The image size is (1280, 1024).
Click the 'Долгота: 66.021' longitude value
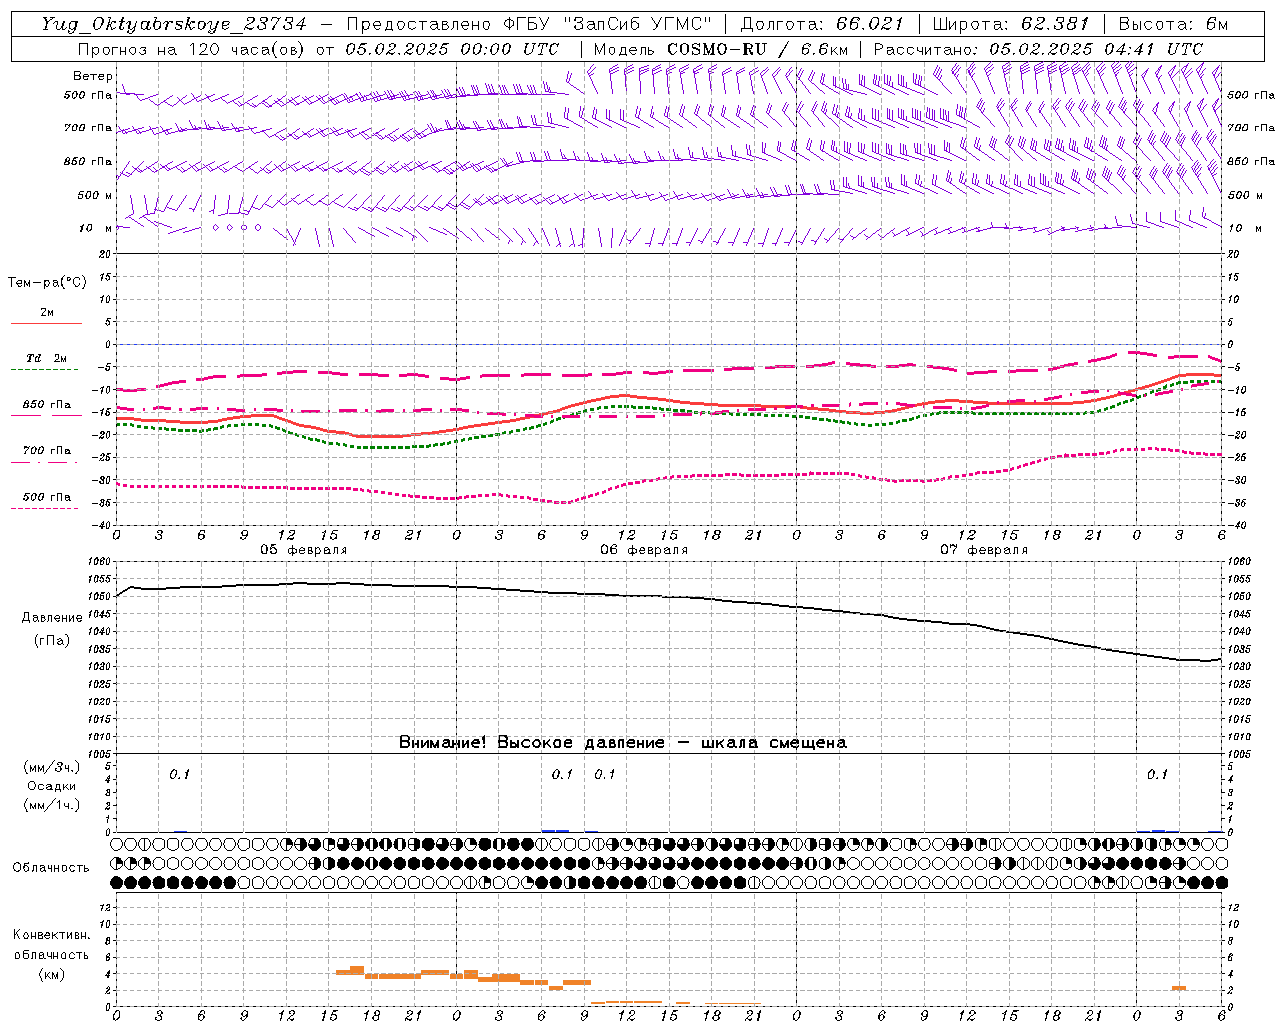tap(822, 24)
